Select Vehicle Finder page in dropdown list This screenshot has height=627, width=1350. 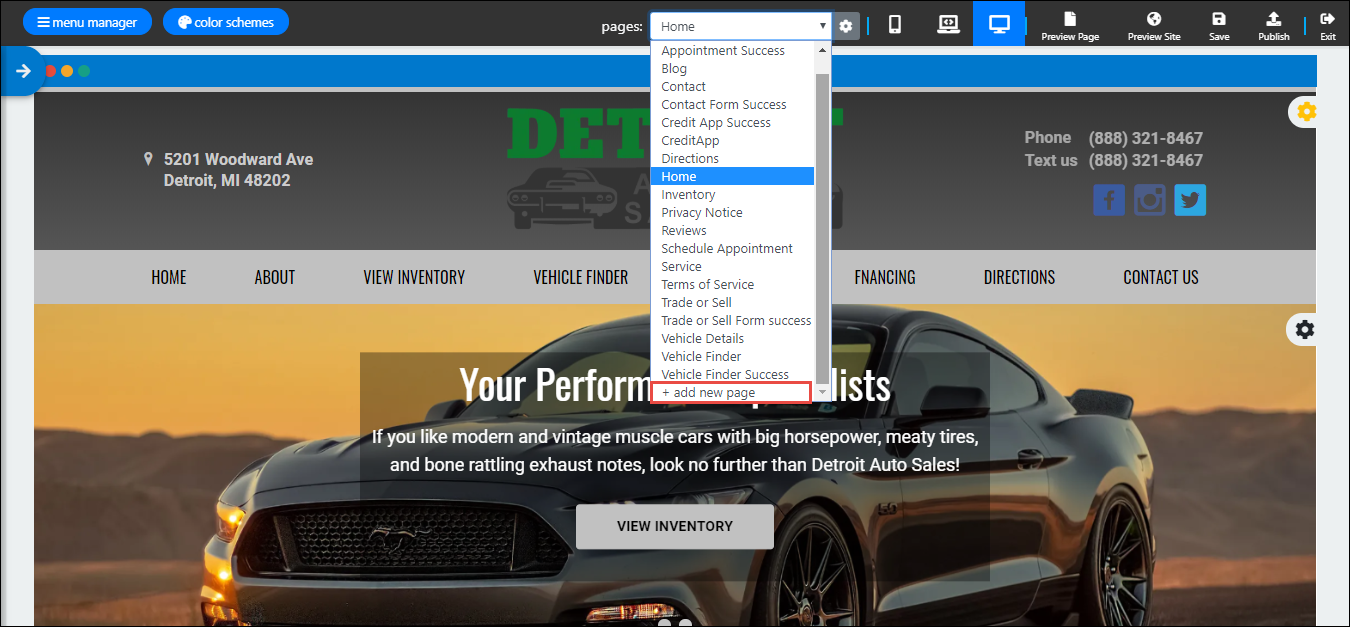click(733, 357)
